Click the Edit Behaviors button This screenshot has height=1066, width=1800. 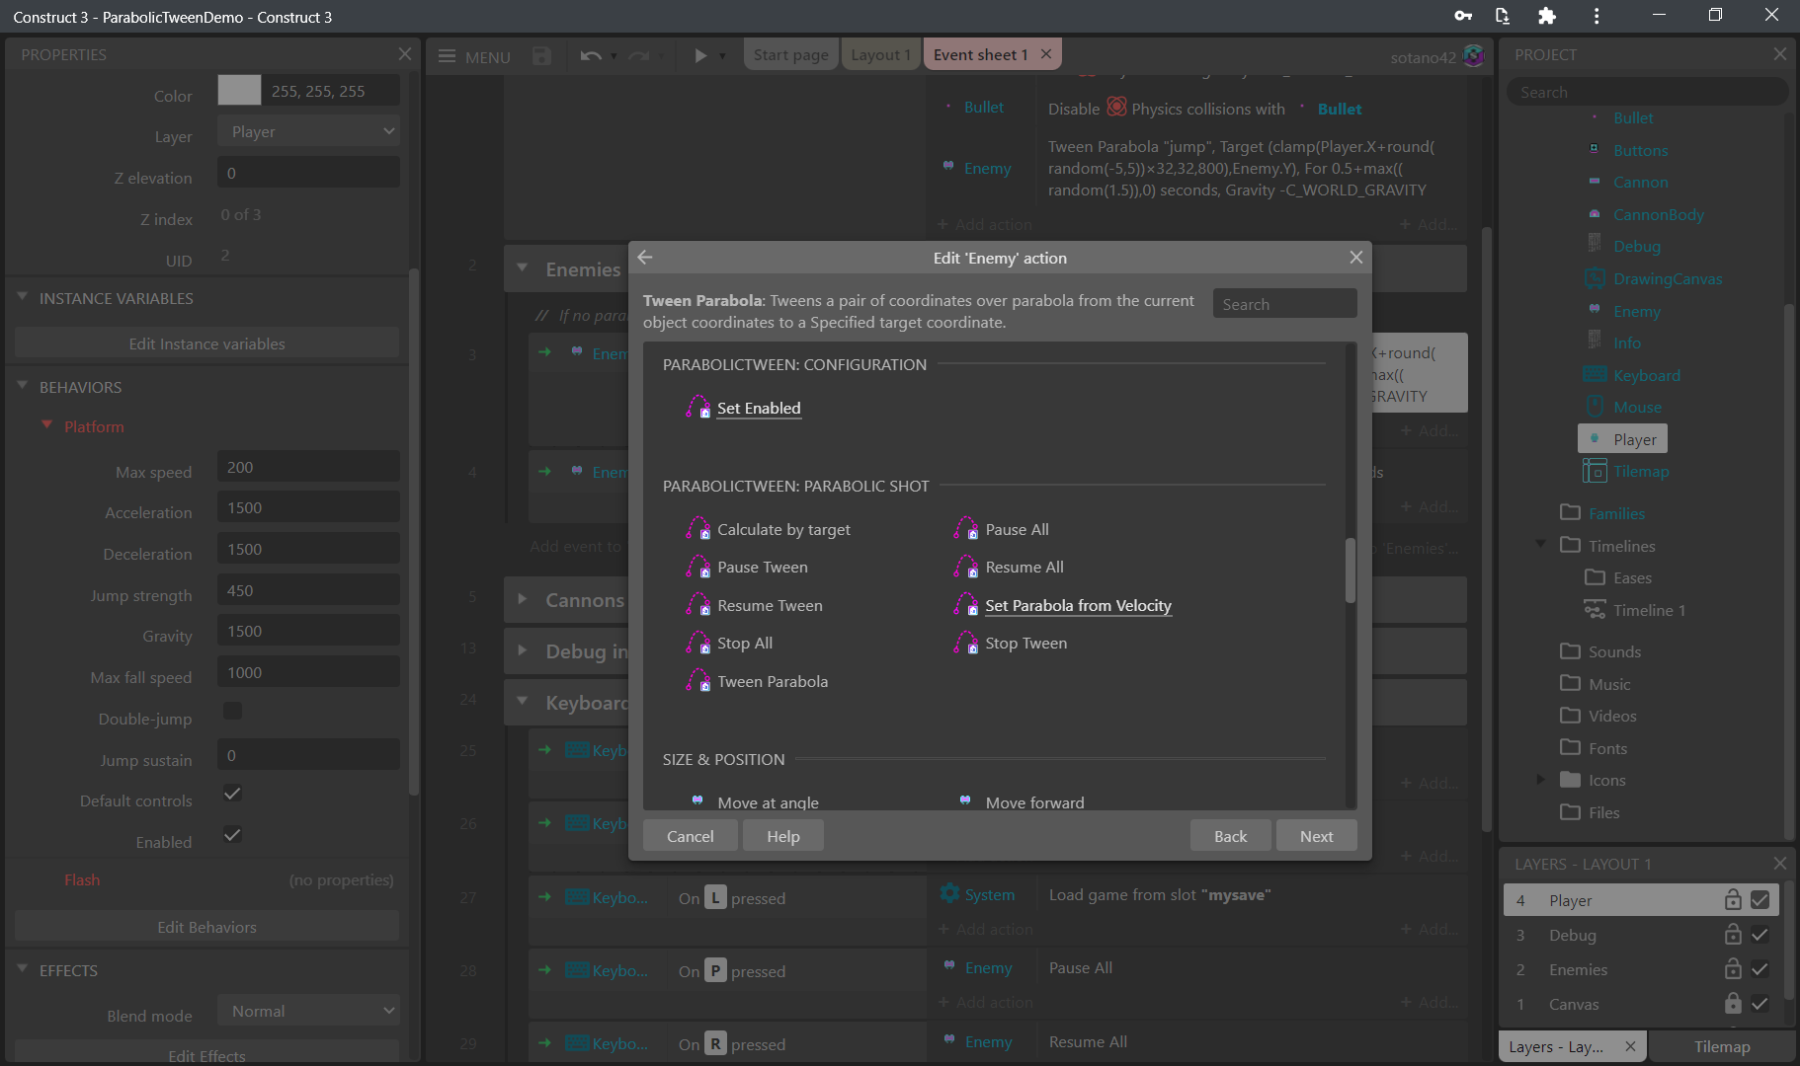pos(206,926)
